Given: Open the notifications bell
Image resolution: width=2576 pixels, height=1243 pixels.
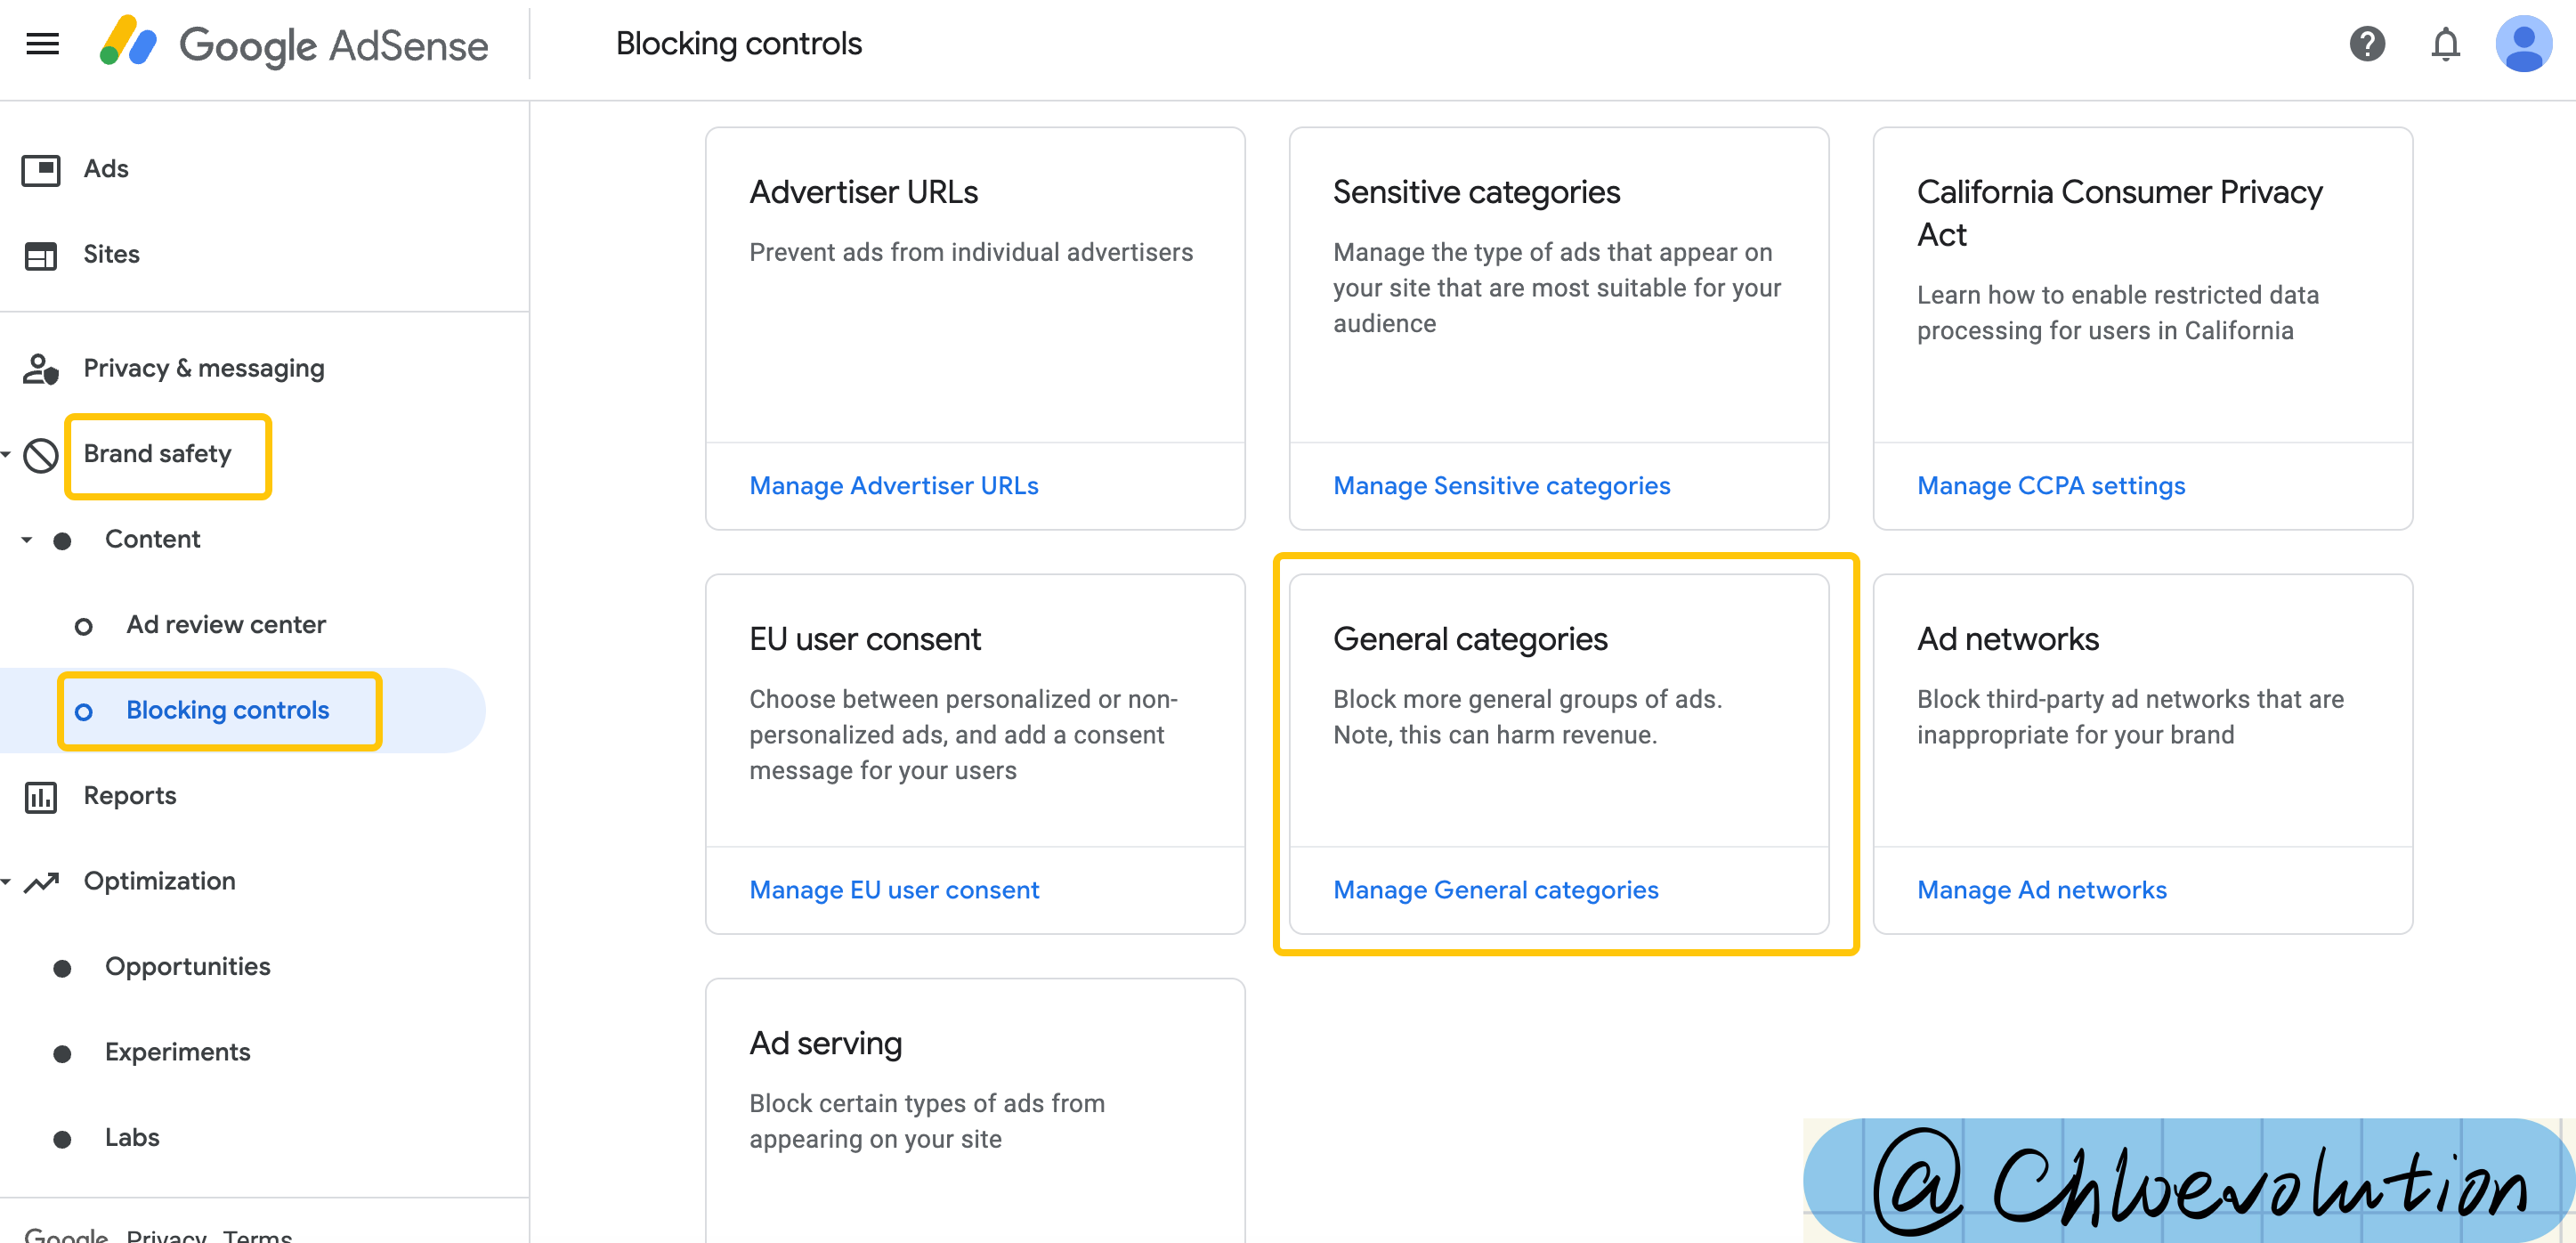Looking at the screenshot, I should tap(2445, 44).
